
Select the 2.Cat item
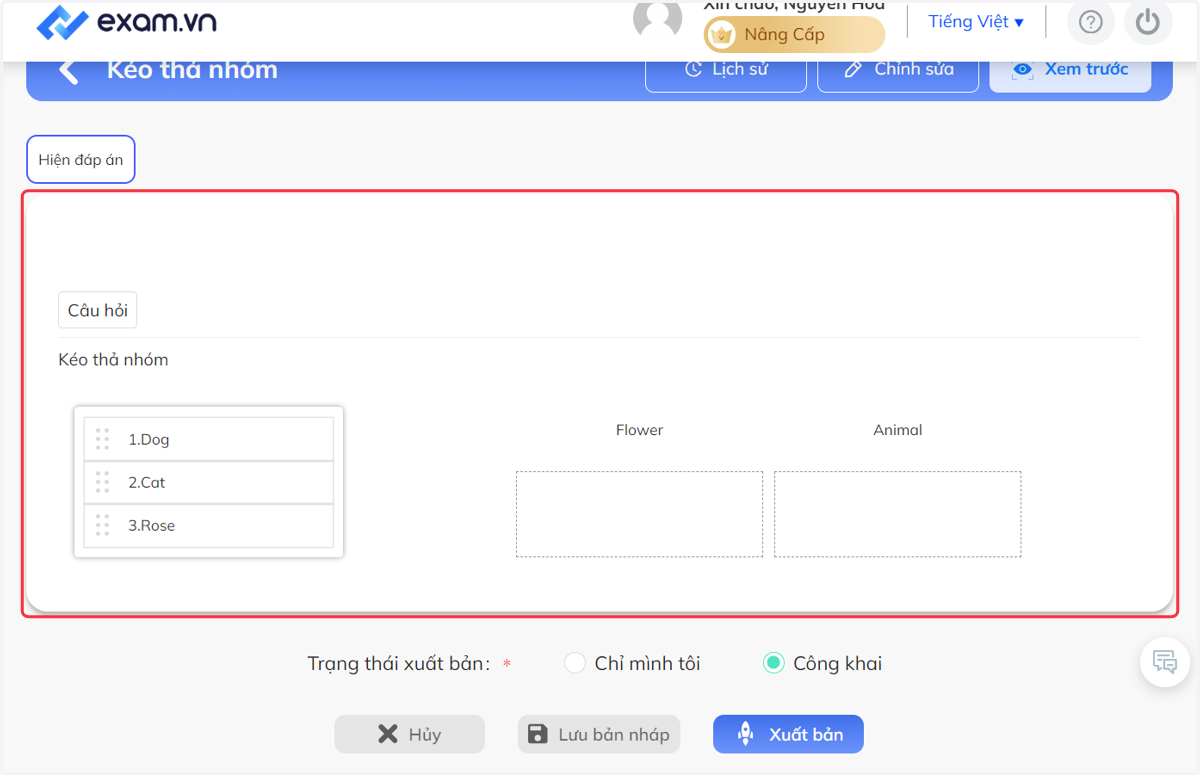209,482
